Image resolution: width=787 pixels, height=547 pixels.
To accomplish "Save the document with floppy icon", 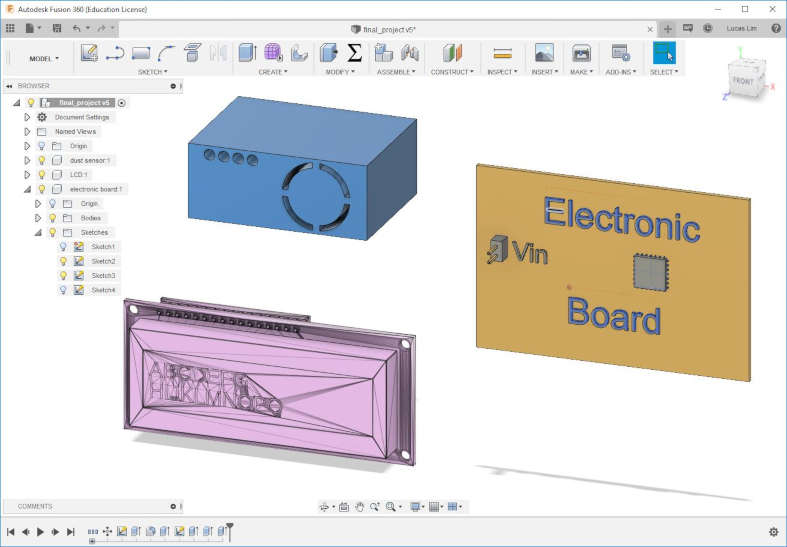I will click(57, 29).
